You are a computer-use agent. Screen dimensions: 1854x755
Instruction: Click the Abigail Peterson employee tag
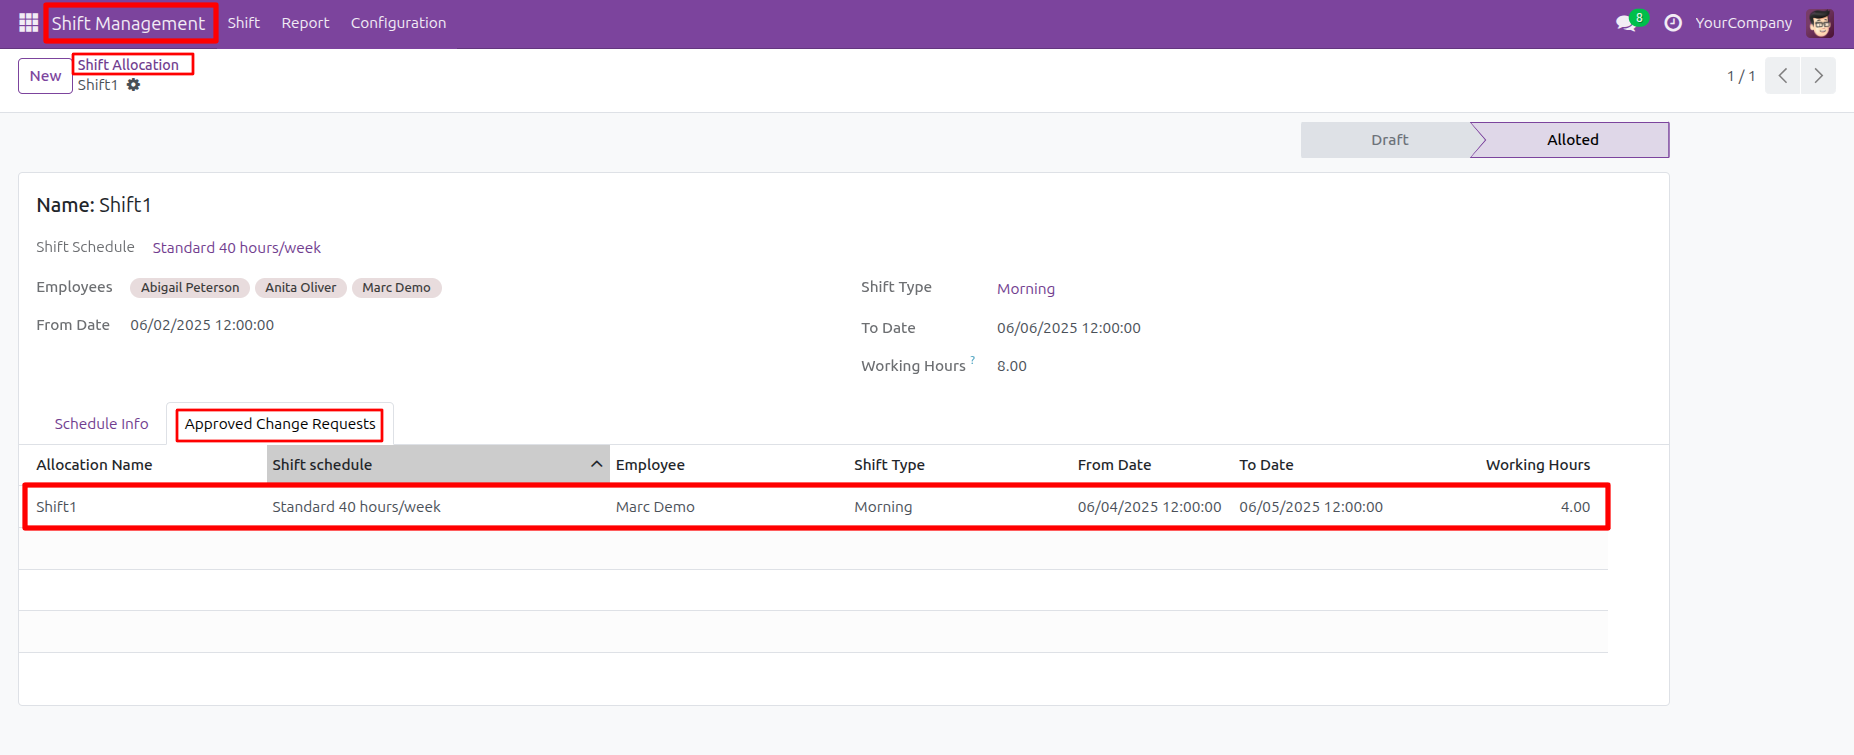point(190,288)
